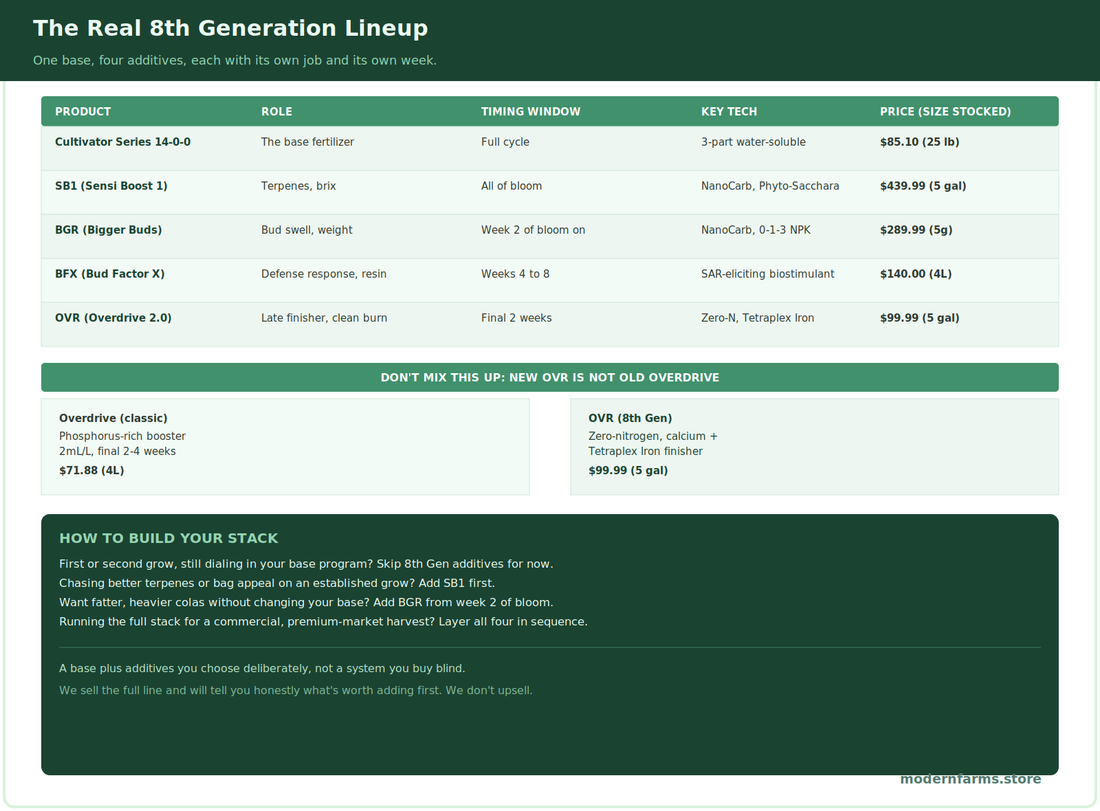The width and height of the screenshot is (1100, 811).
Task: Click the 'Zero-nitrogen, calcium +' description line
Action: click(x=652, y=436)
